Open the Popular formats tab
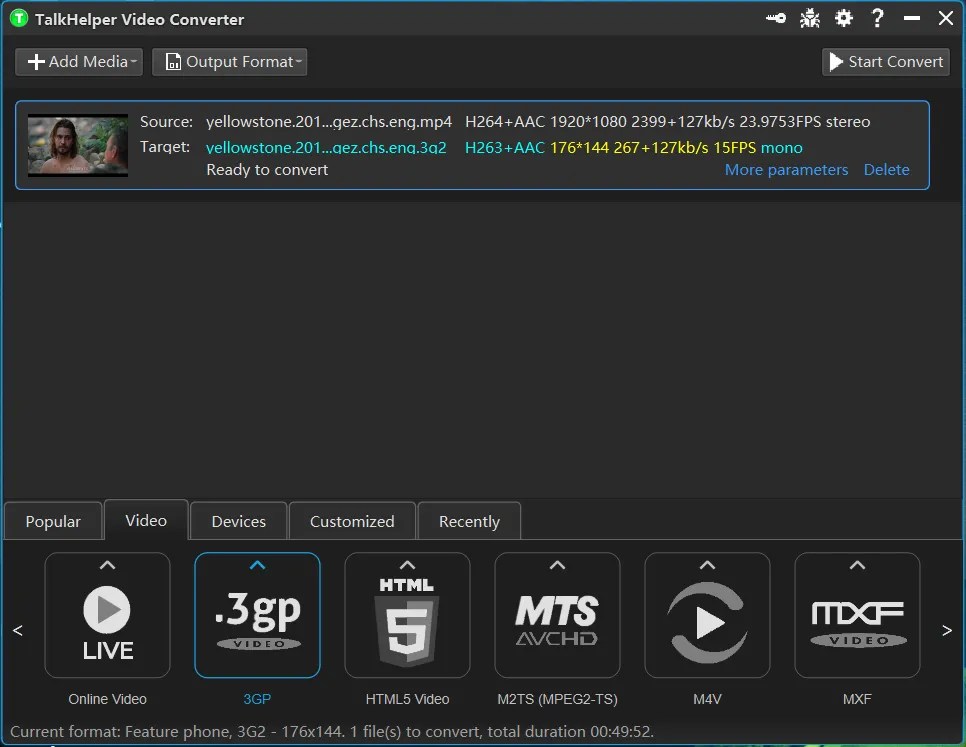Viewport: 966px width, 747px height. click(52, 520)
